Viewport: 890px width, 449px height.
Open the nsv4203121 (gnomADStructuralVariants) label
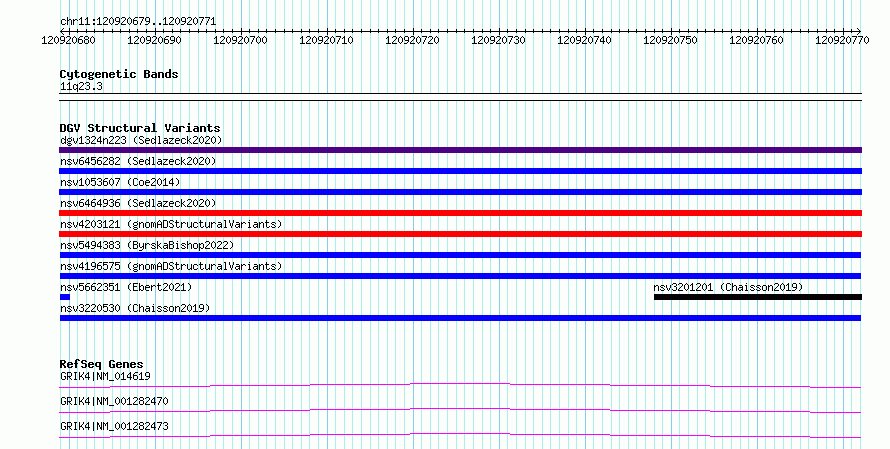coord(171,224)
